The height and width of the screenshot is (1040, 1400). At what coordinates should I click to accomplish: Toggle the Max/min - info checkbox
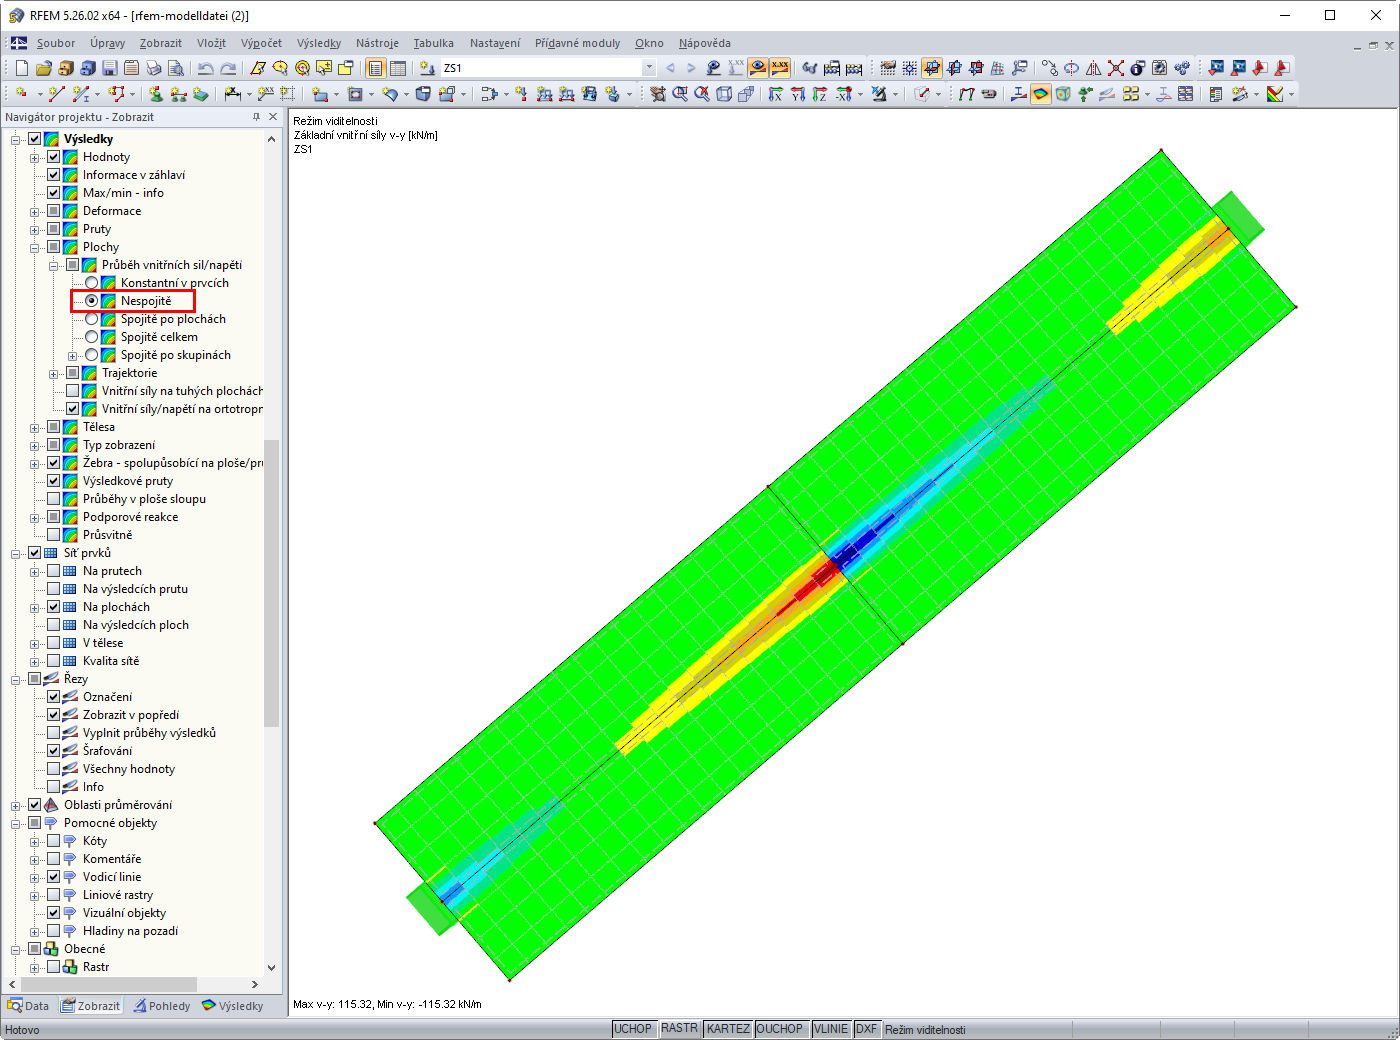[x=54, y=193]
